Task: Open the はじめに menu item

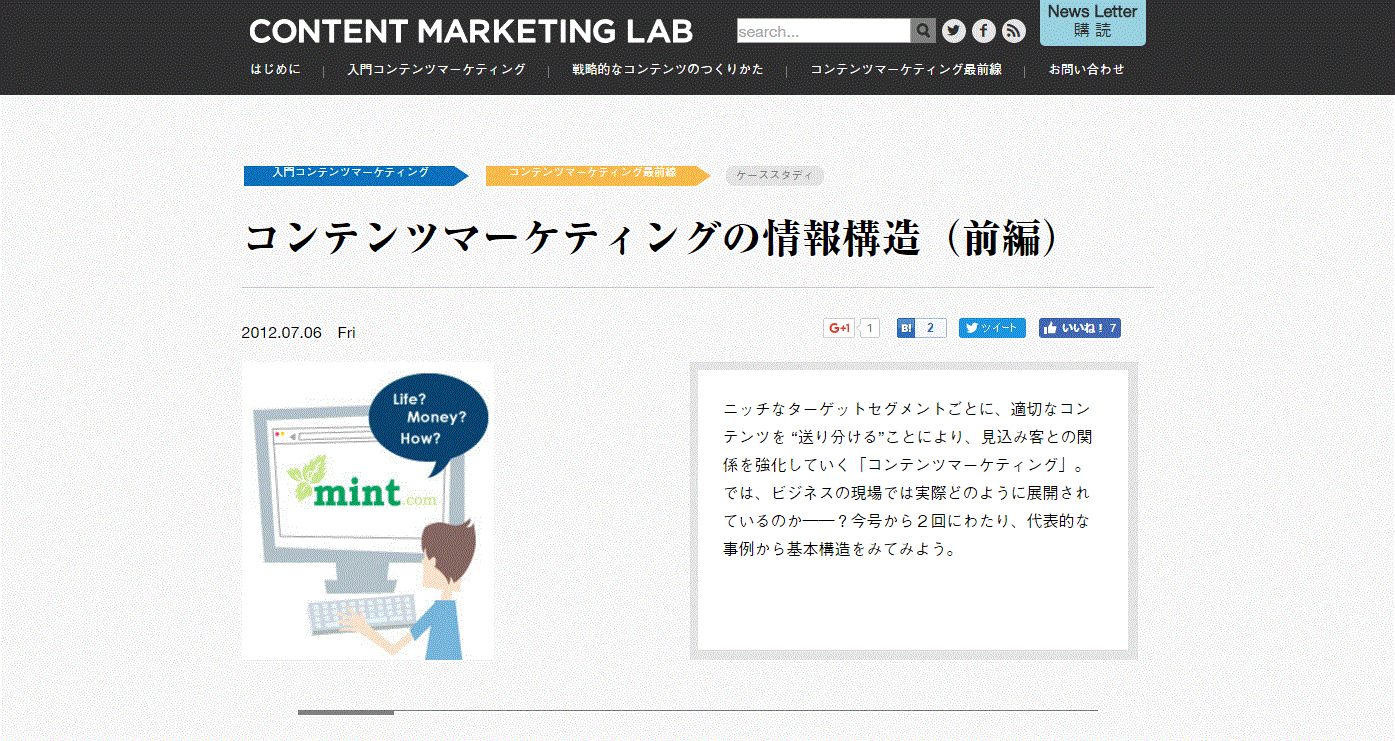Action: (x=275, y=70)
